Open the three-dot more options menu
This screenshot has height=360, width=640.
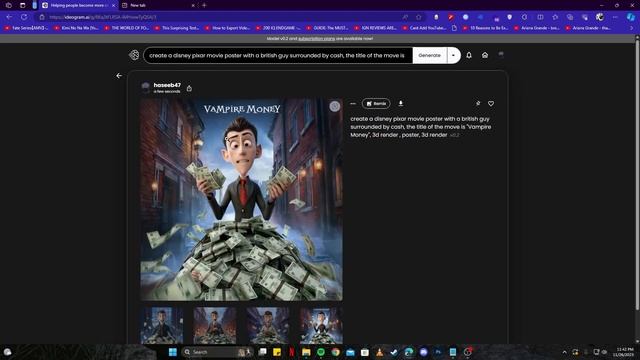tap(353, 104)
